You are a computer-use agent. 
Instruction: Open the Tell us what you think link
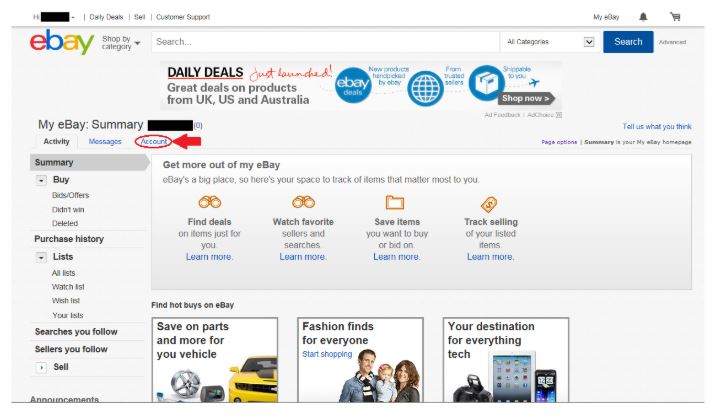pos(656,127)
